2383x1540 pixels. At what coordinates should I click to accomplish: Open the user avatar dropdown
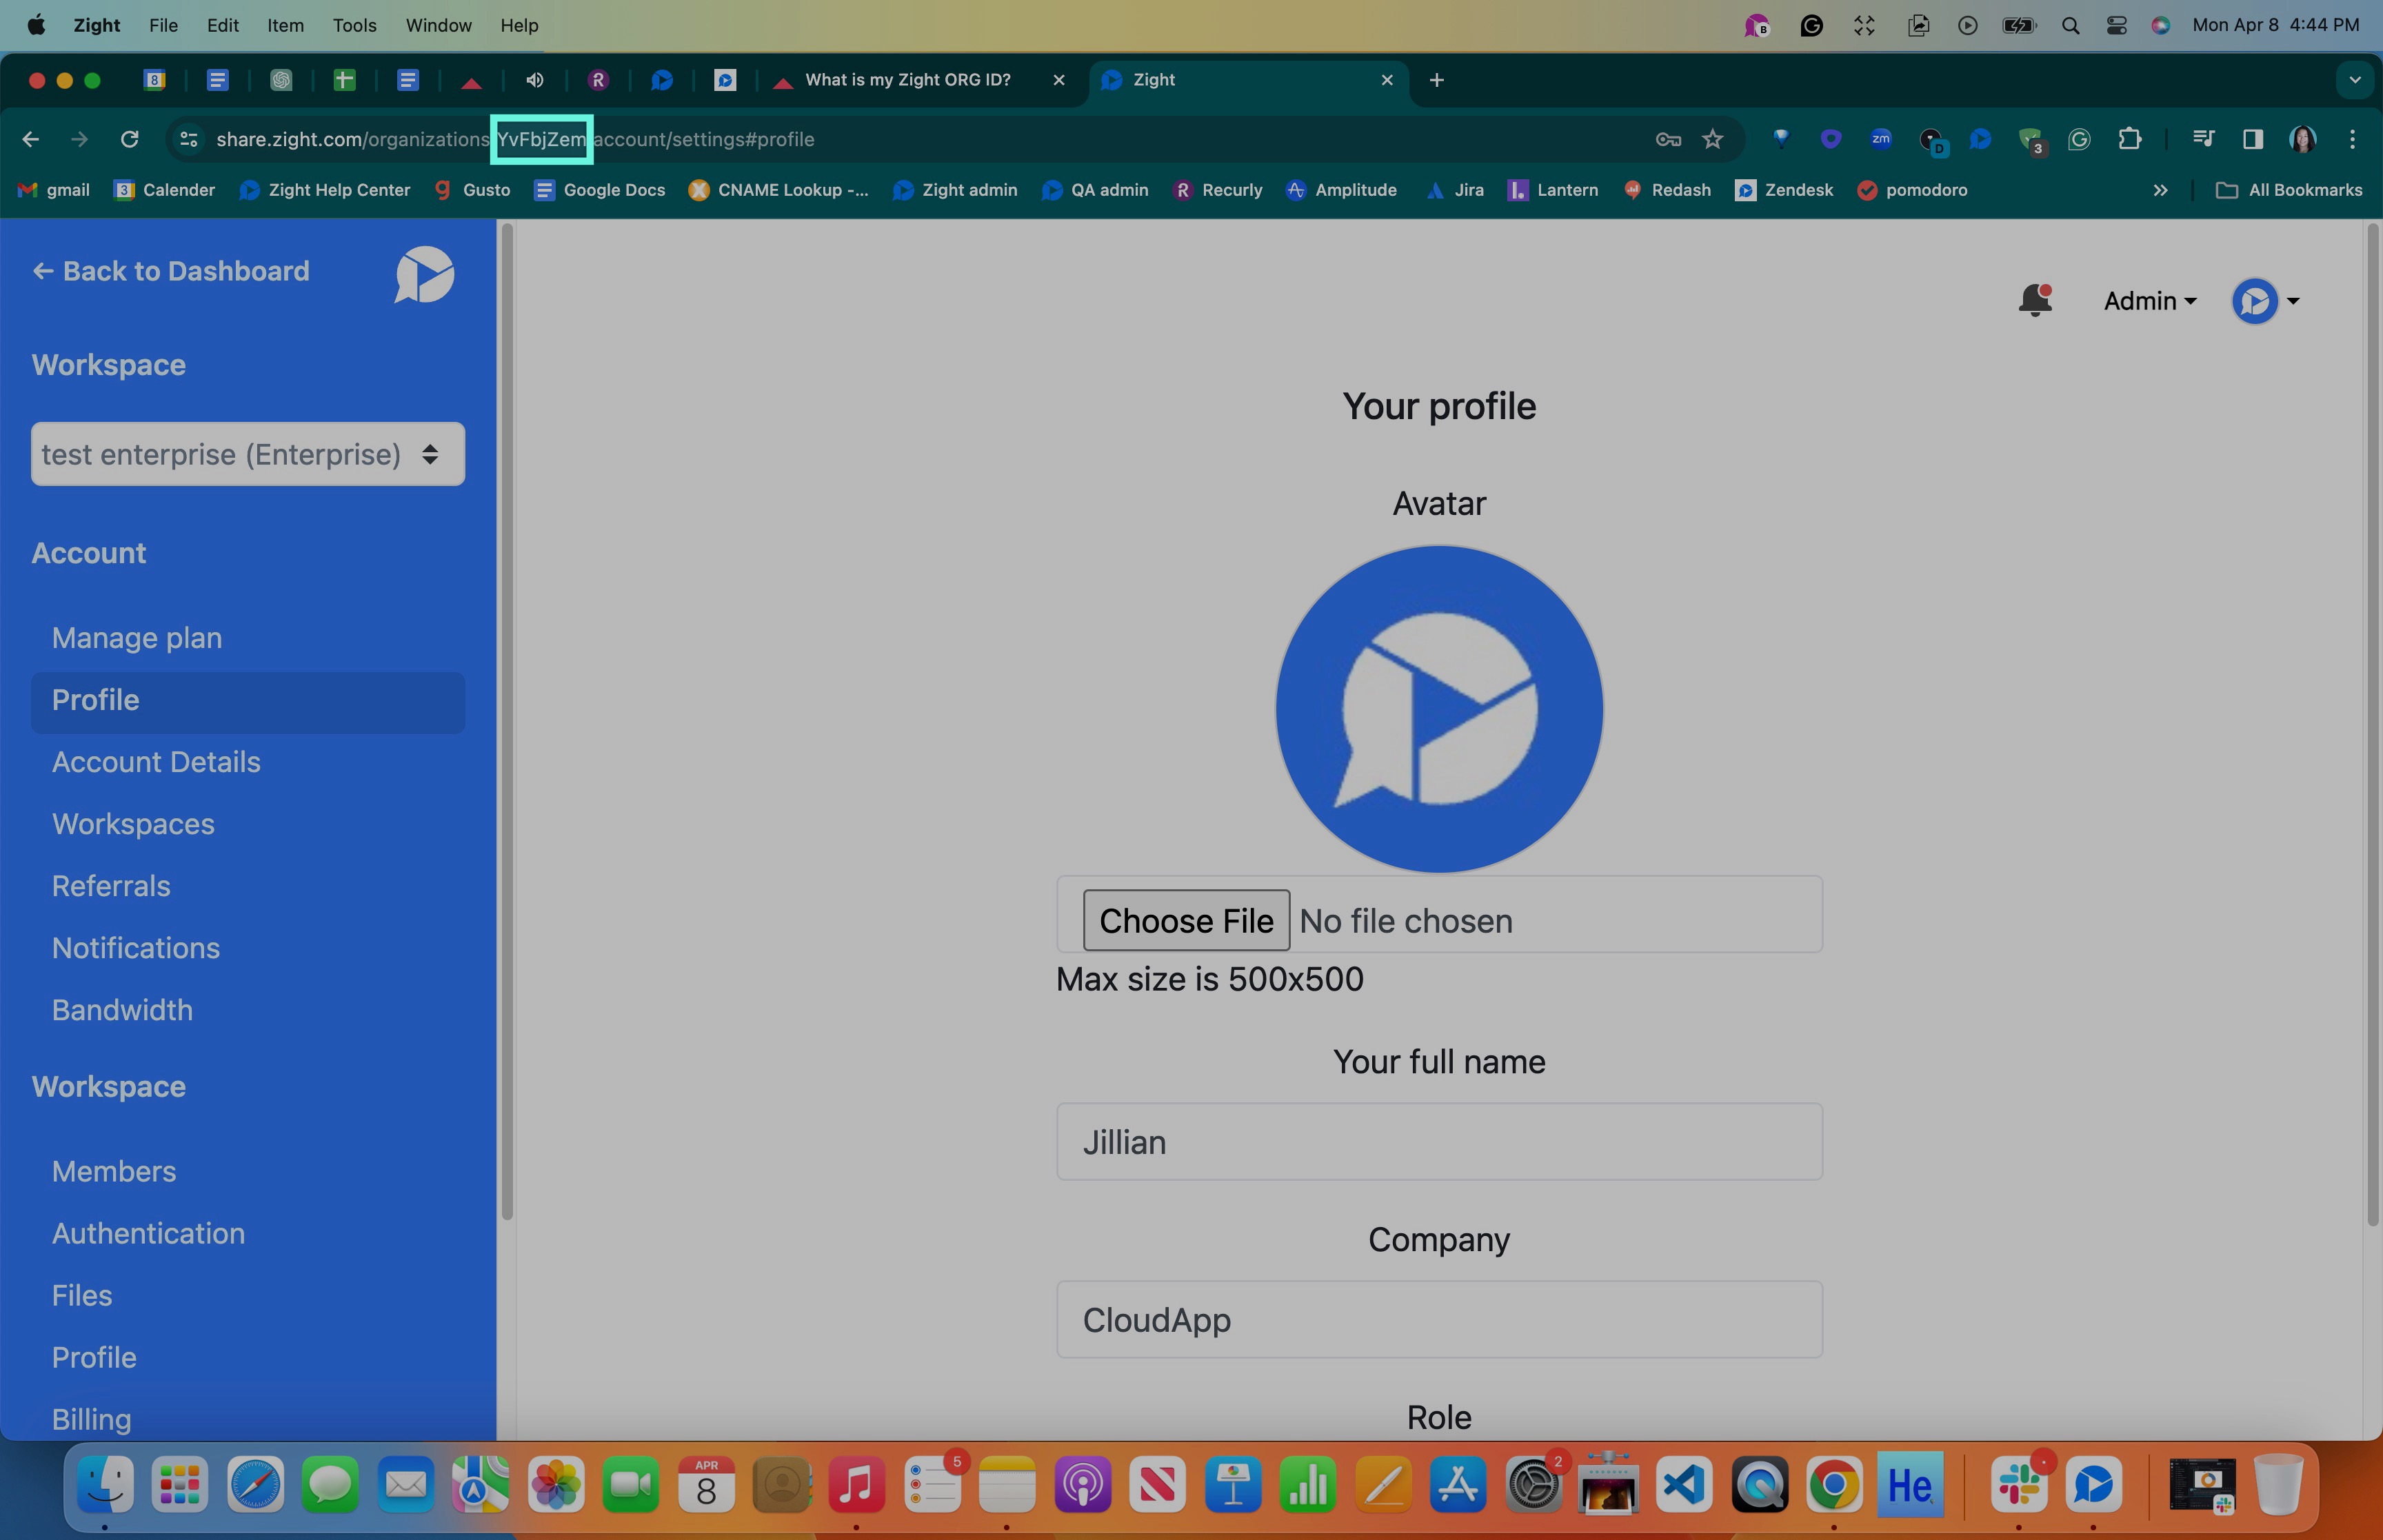(x=2265, y=301)
